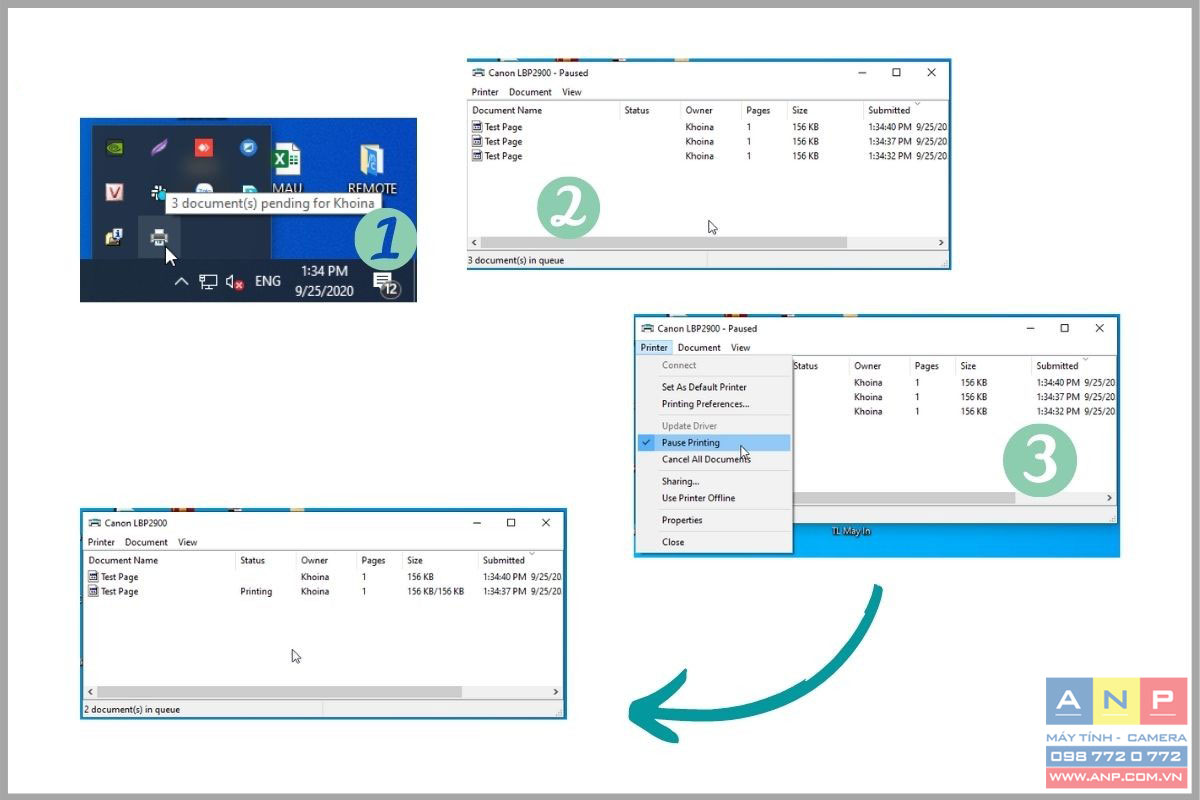
Task: Open Printer menu in menu-less Paused window
Action: tap(485, 92)
